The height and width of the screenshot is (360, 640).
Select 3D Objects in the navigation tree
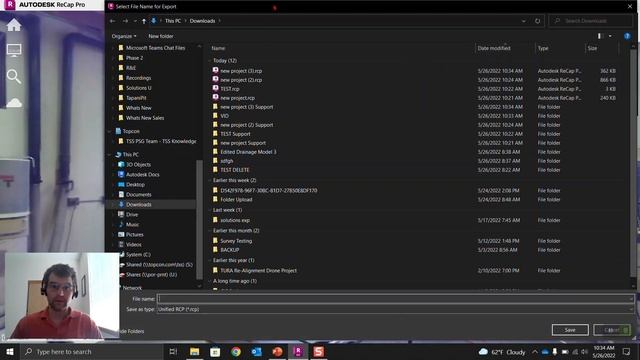coord(138,164)
